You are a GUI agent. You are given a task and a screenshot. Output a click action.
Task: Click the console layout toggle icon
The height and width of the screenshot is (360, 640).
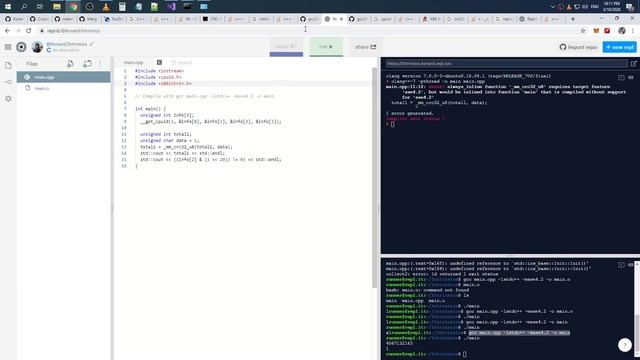[x=621, y=77]
